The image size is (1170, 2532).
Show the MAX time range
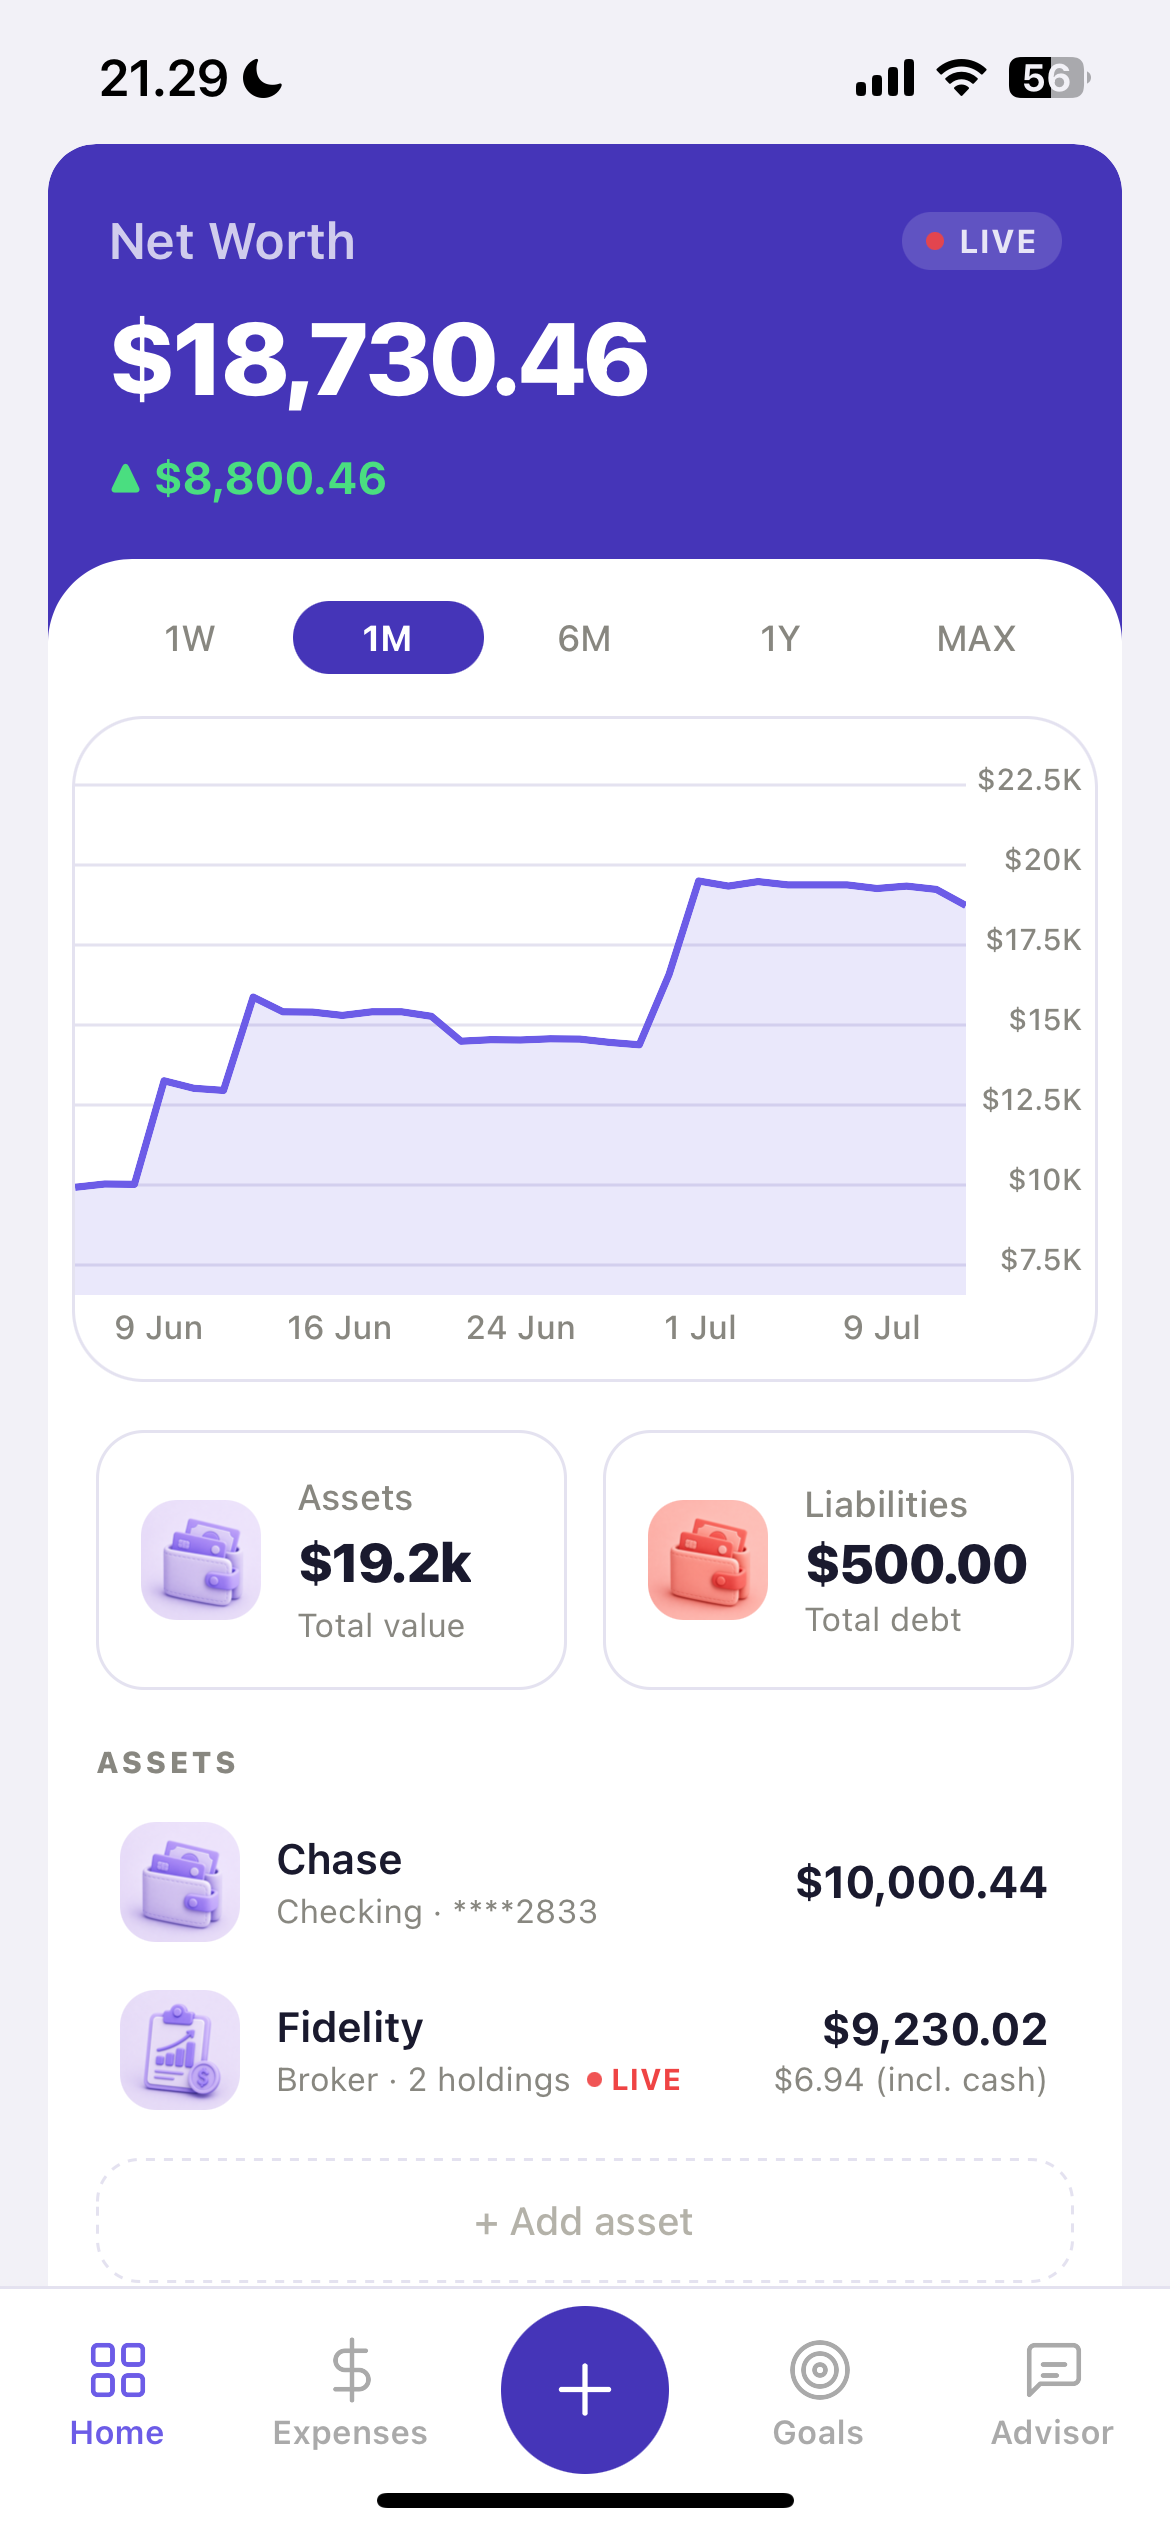976,638
